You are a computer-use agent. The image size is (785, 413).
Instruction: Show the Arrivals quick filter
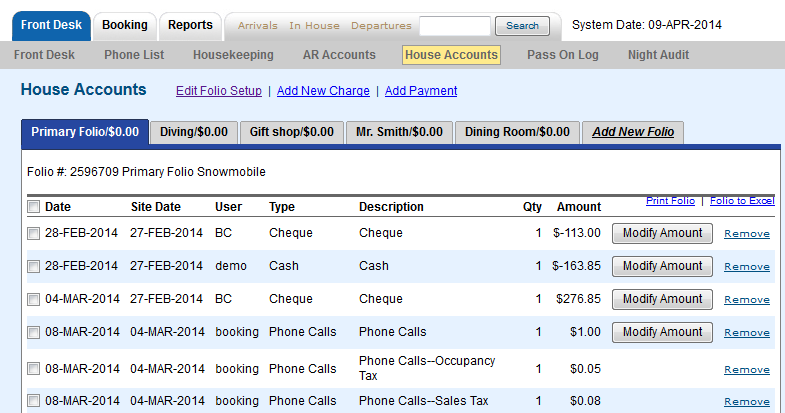pyautogui.click(x=257, y=26)
